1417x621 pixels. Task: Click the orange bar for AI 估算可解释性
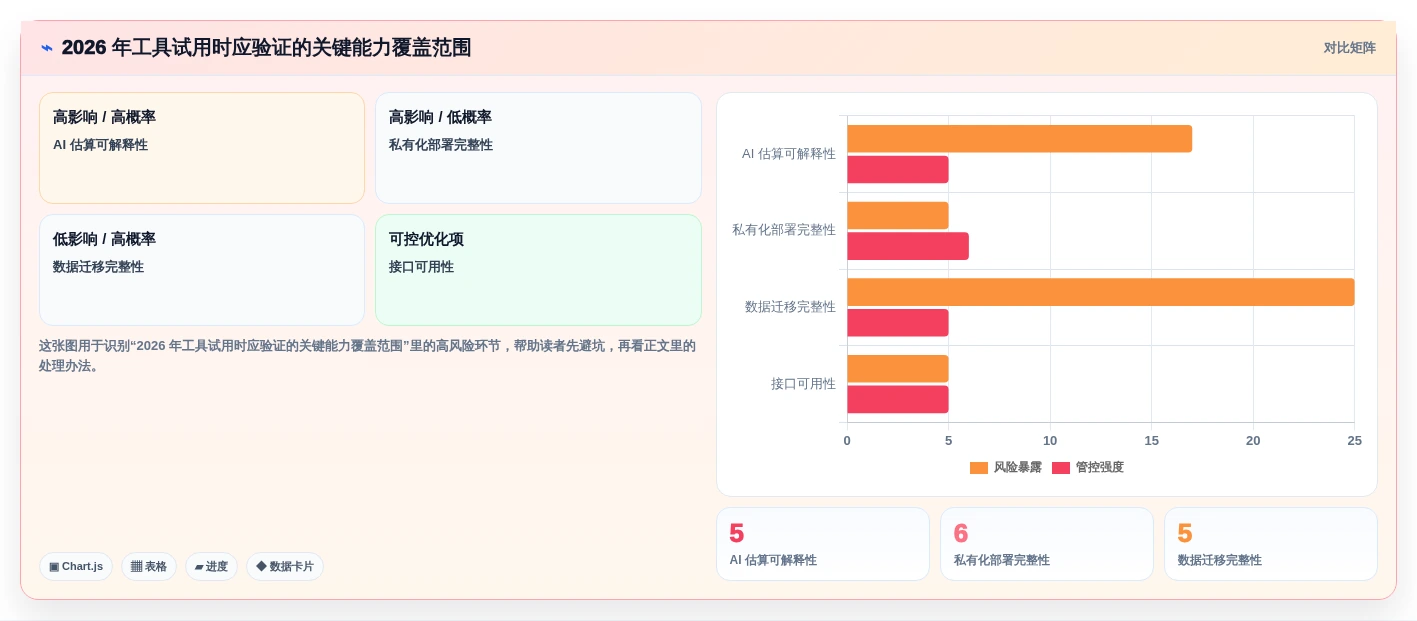tap(1019, 139)
